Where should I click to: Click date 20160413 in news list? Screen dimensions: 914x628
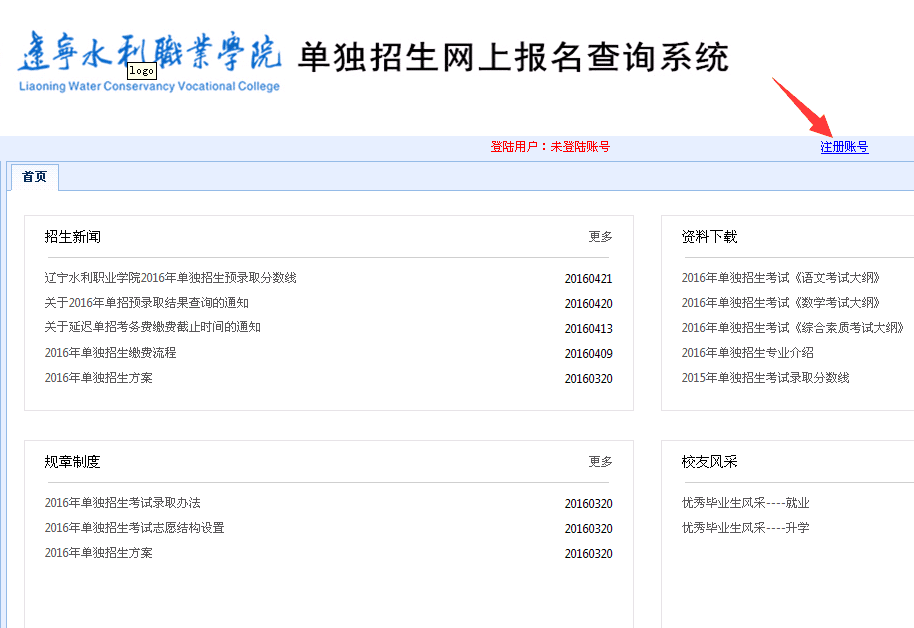(589, 329)
